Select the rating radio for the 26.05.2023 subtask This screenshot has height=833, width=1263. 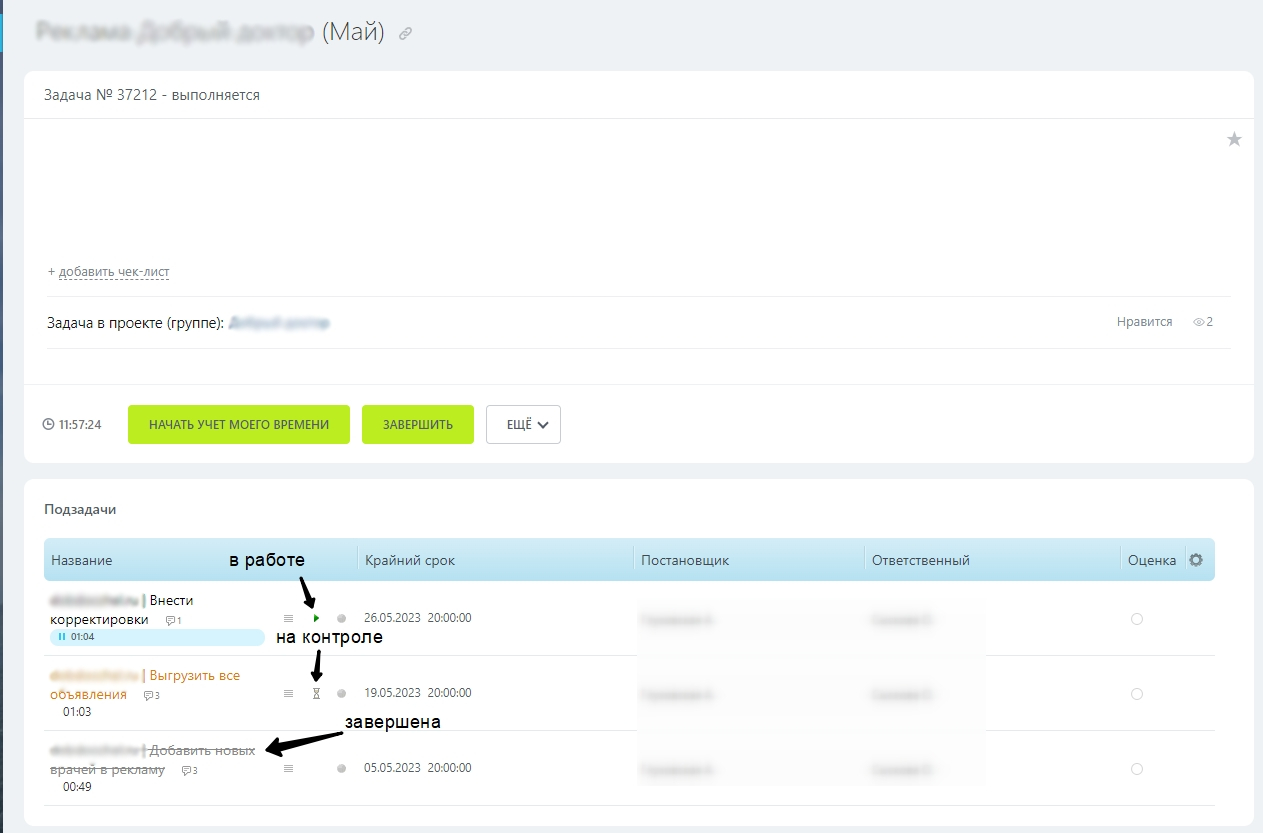click(x=1136, y=619)
